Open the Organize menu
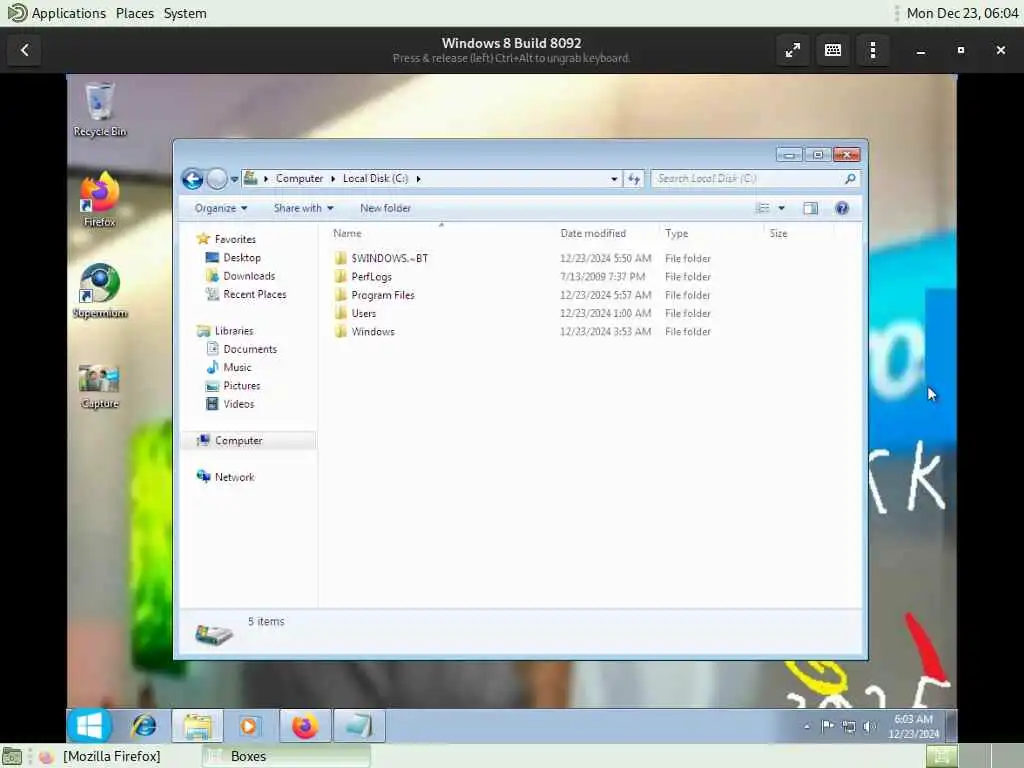Viewport: 1024px width, 768px height. coord(221,208)
